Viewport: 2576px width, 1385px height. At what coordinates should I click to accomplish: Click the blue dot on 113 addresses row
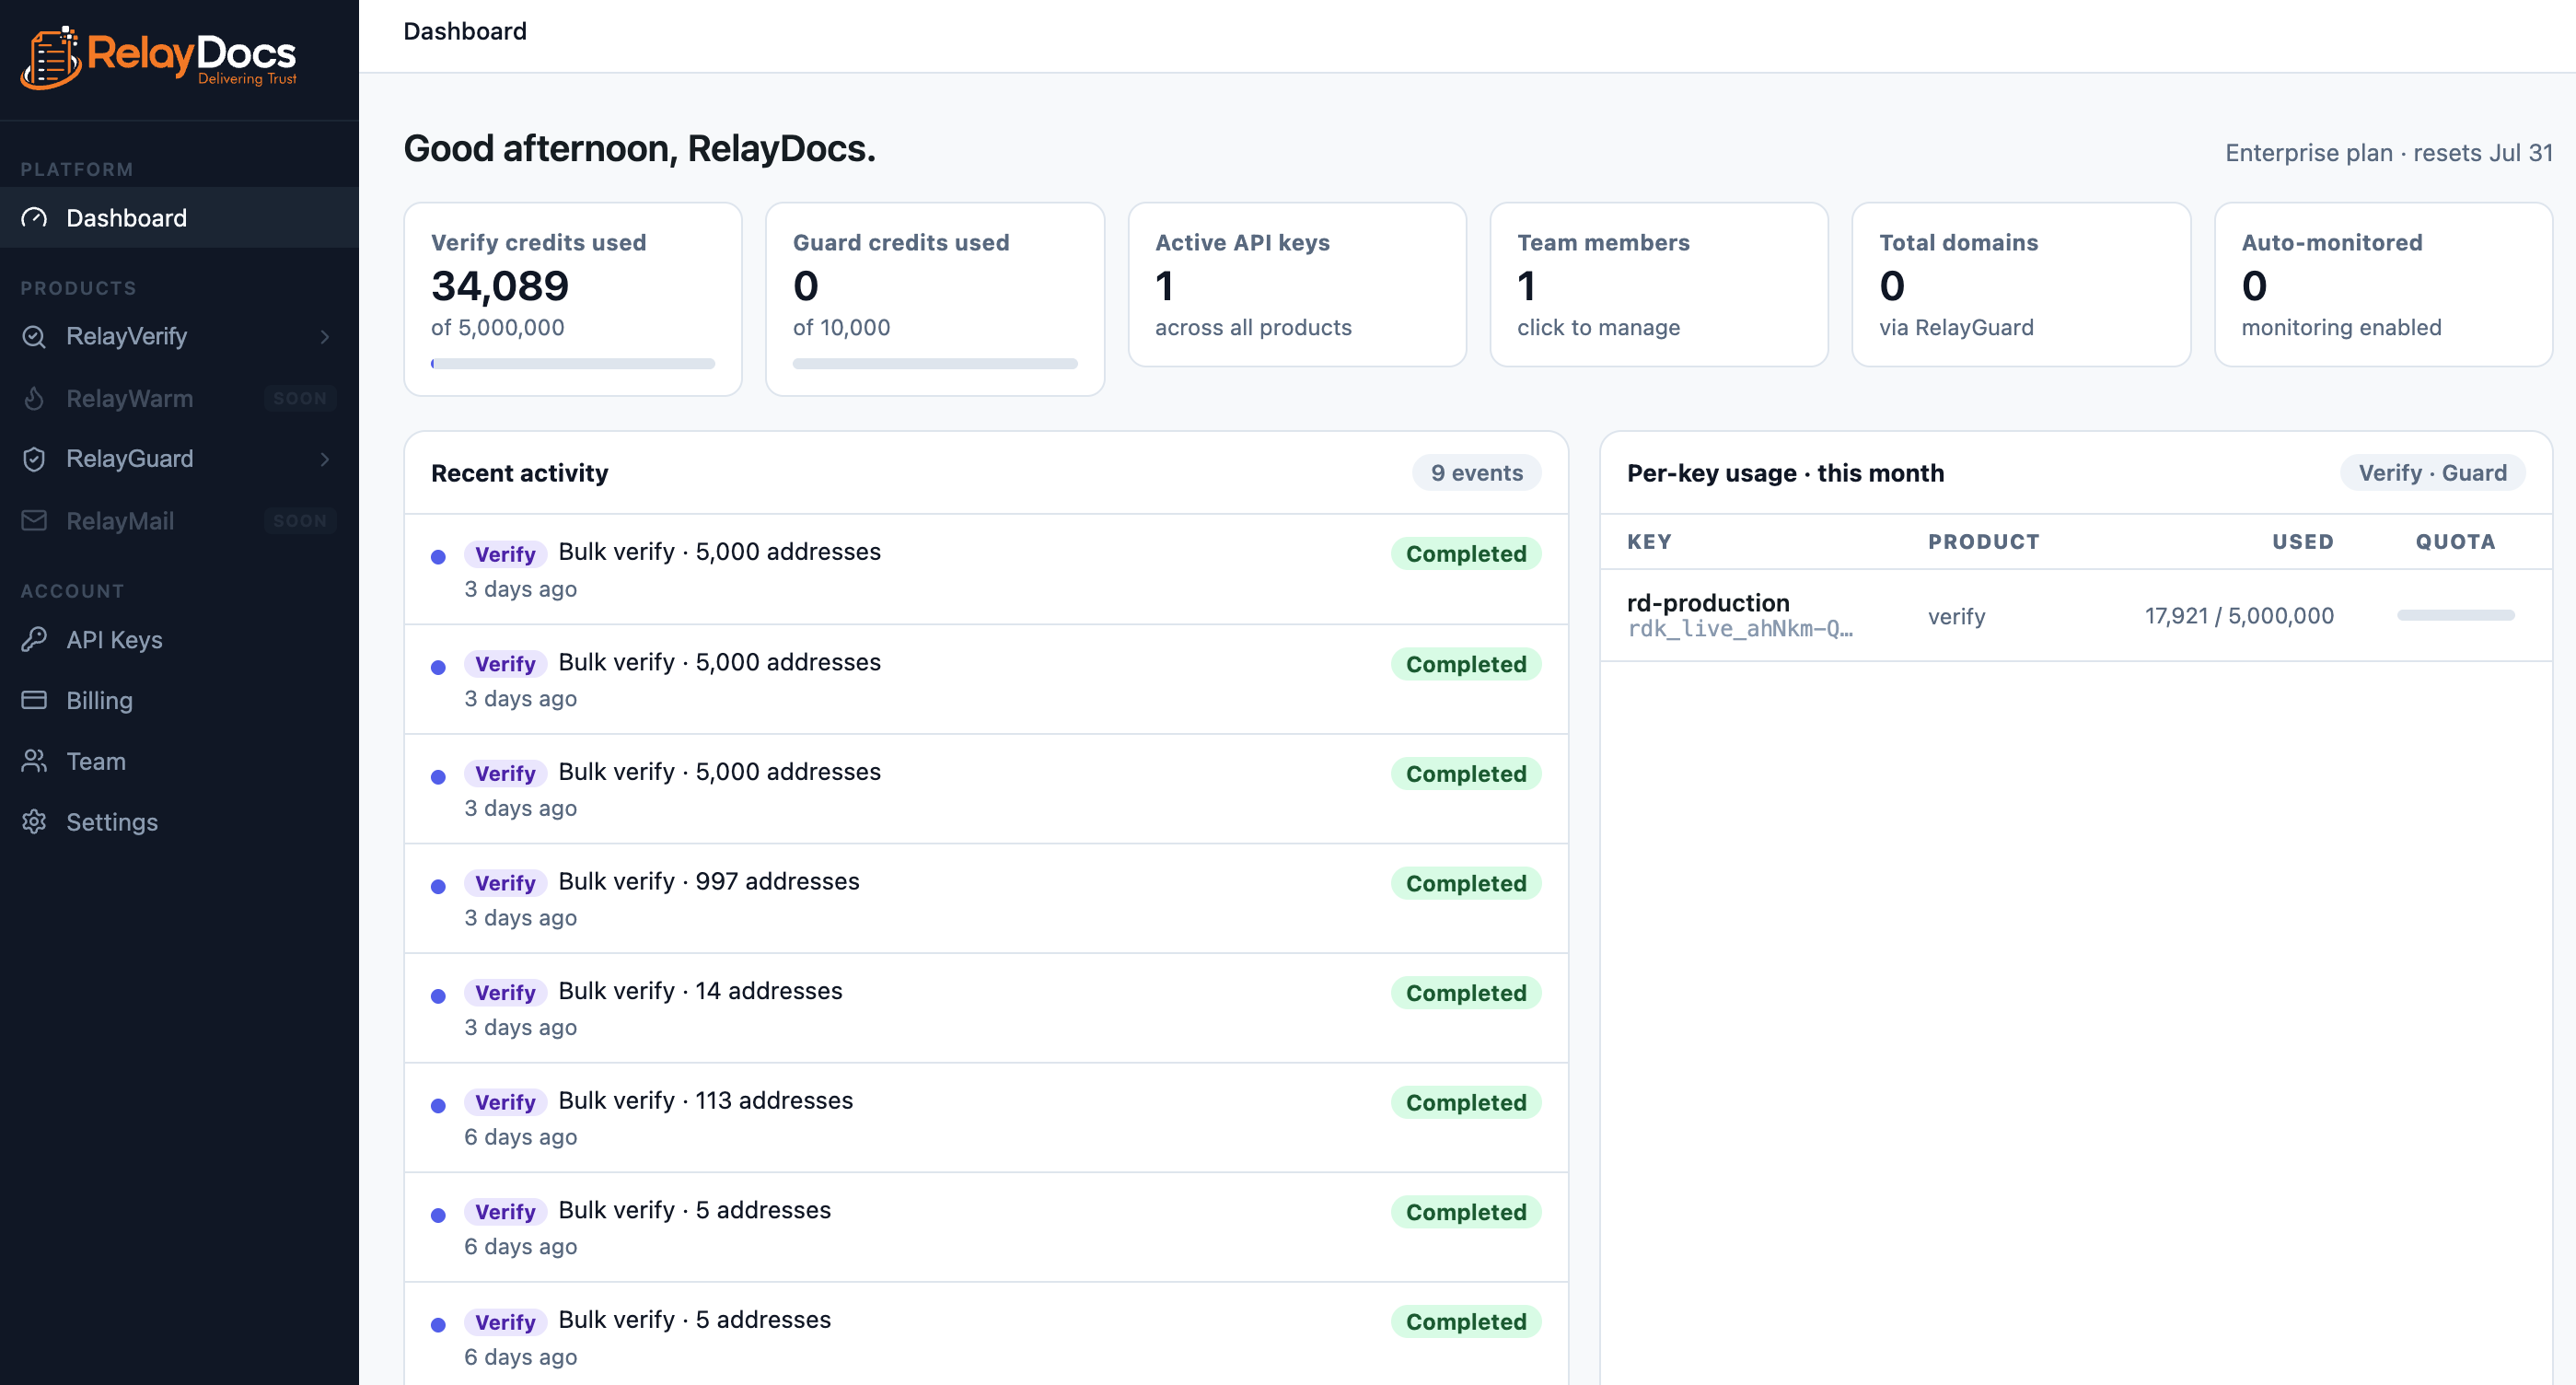[x=438, y=1106]
